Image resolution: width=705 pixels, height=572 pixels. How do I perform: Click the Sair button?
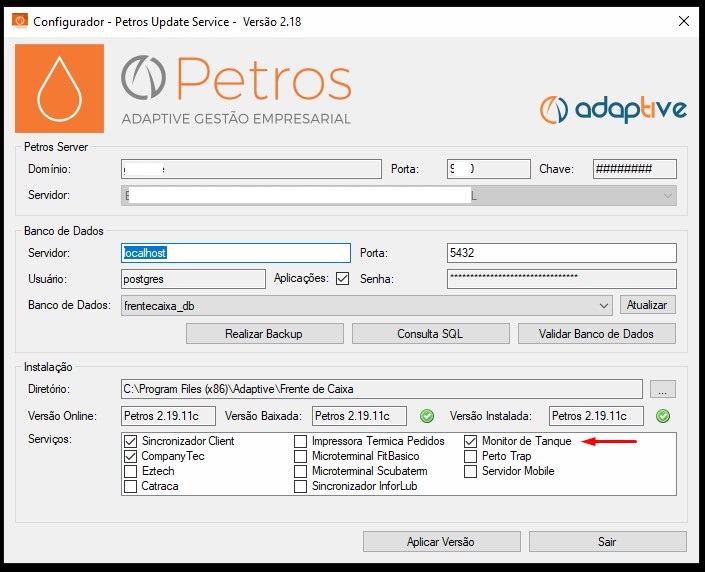[x=607, y=541]
